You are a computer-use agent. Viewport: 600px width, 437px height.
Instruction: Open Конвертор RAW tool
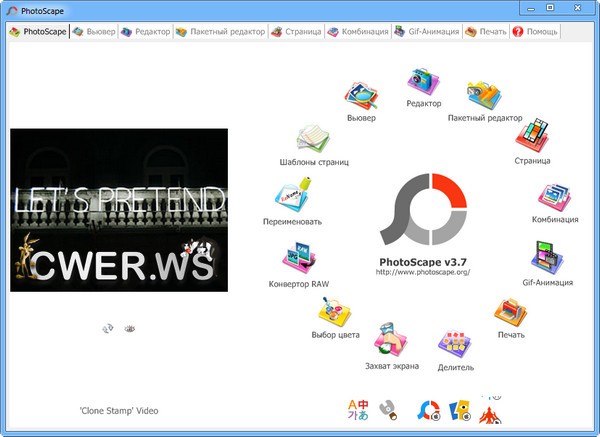299,261
